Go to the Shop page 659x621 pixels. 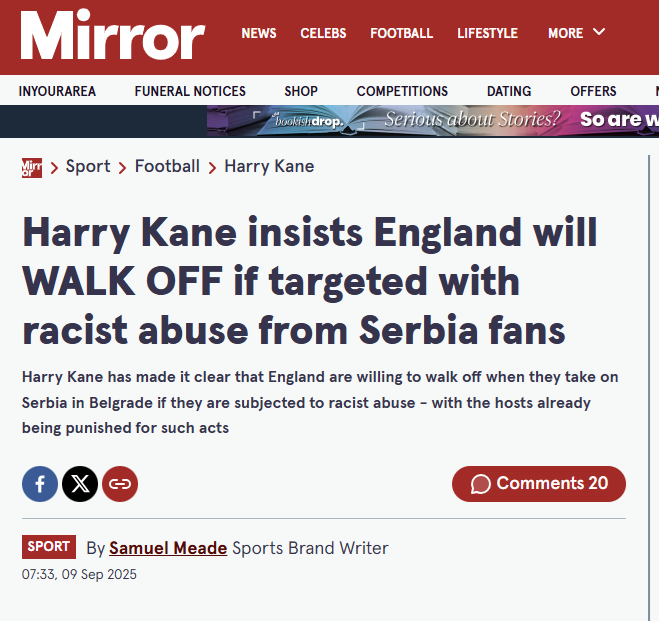coord(301,91)
